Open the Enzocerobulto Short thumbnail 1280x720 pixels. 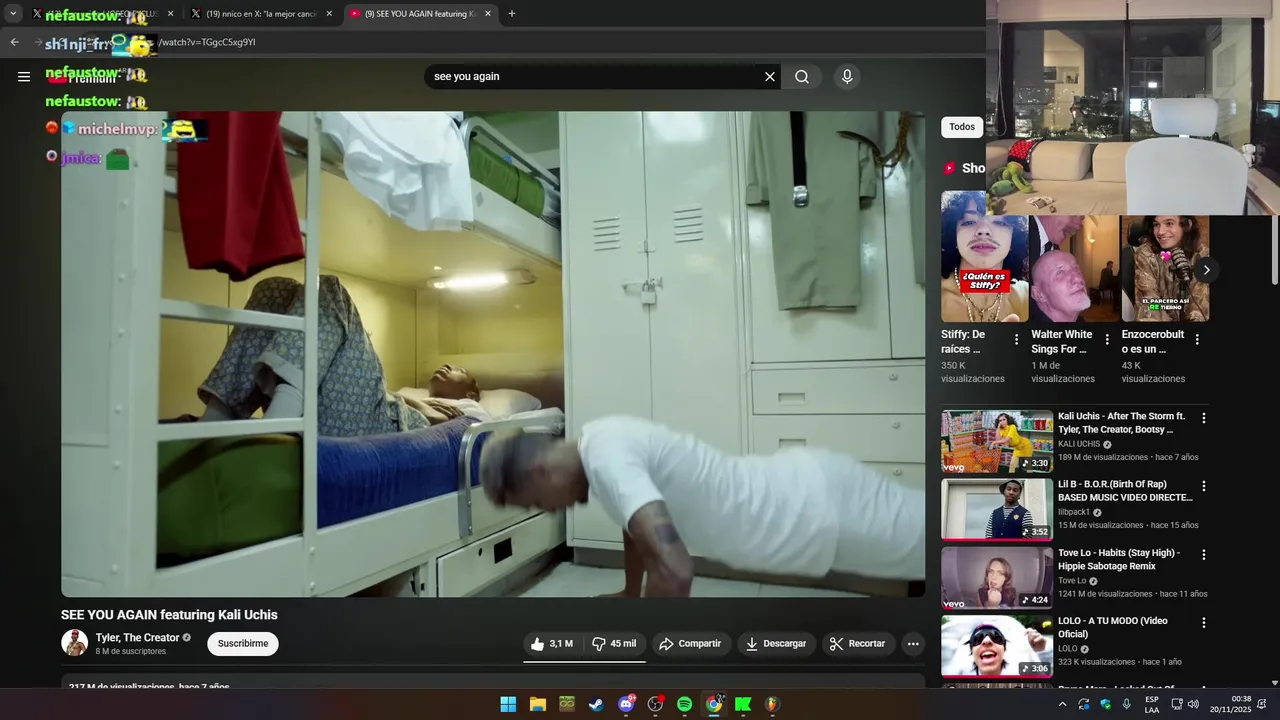[x=1164, y=267]
